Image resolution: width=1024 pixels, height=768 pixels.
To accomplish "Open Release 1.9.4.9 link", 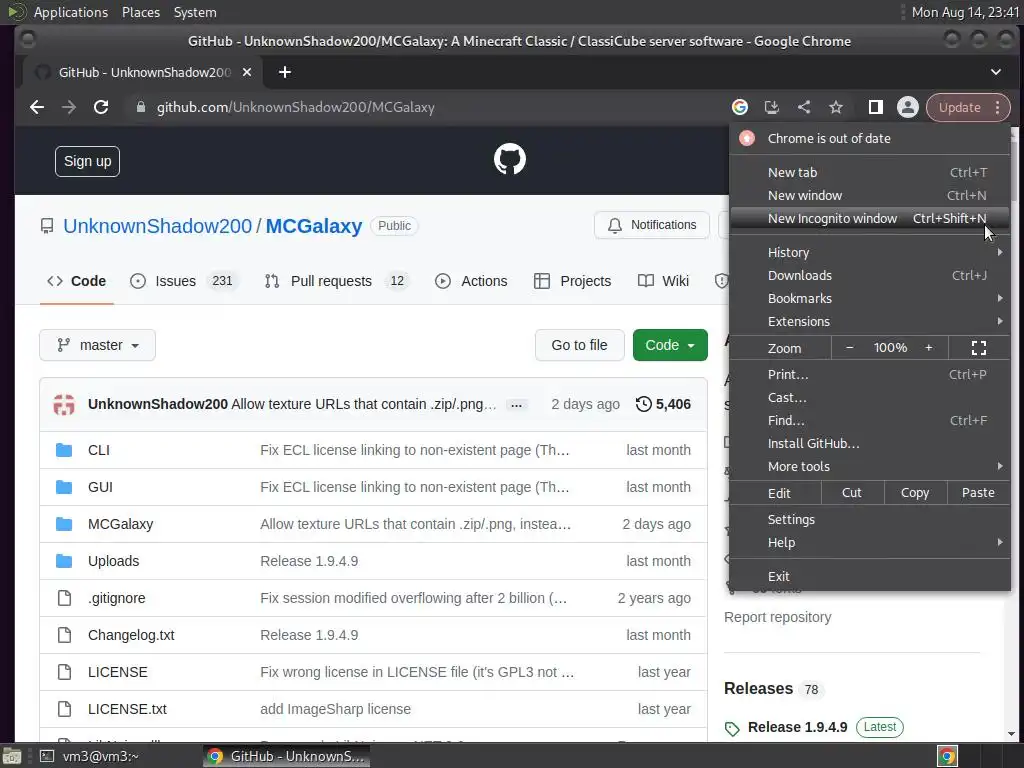I will click(x=797, y=728).
